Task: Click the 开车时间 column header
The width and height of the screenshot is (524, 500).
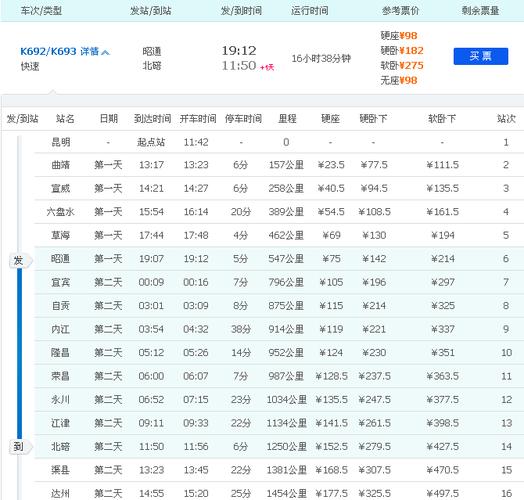Action: (198, 119)
